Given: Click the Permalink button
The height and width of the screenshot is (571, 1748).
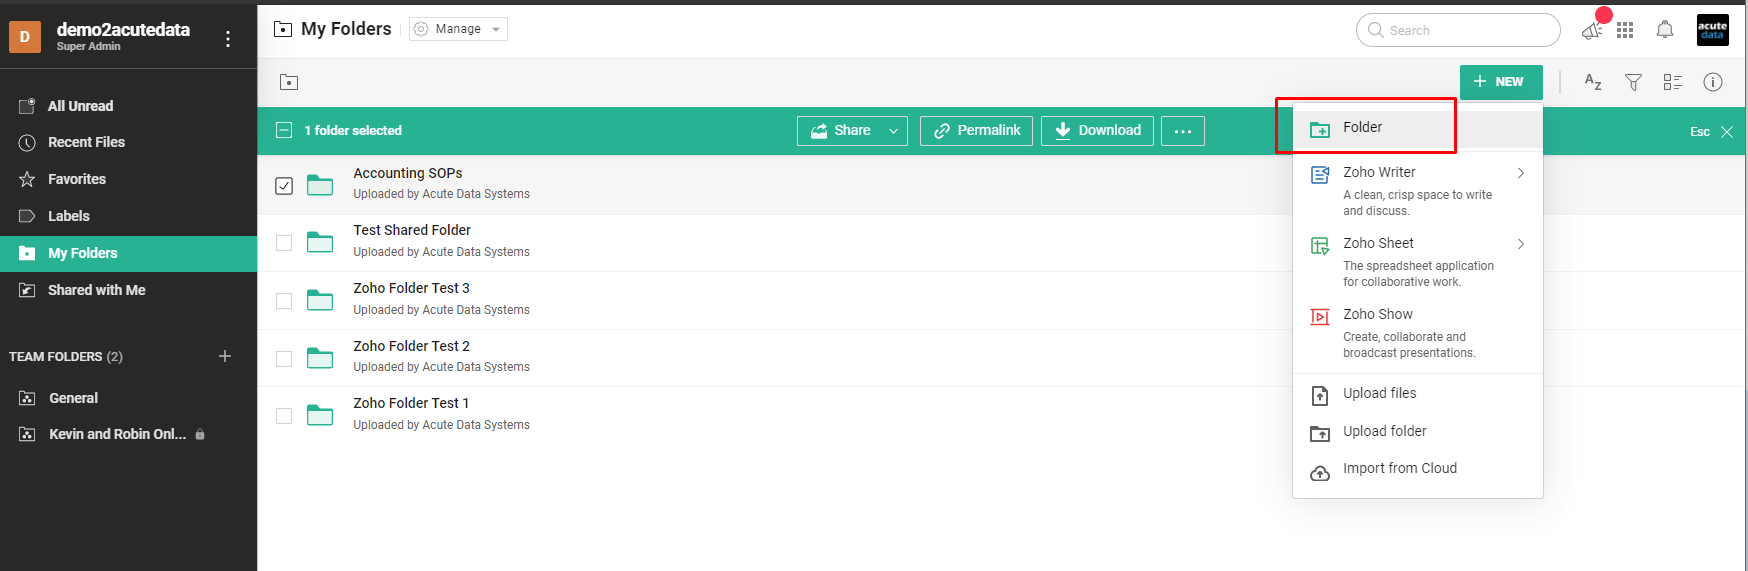Looking at the screenshot, I should 976,131.
